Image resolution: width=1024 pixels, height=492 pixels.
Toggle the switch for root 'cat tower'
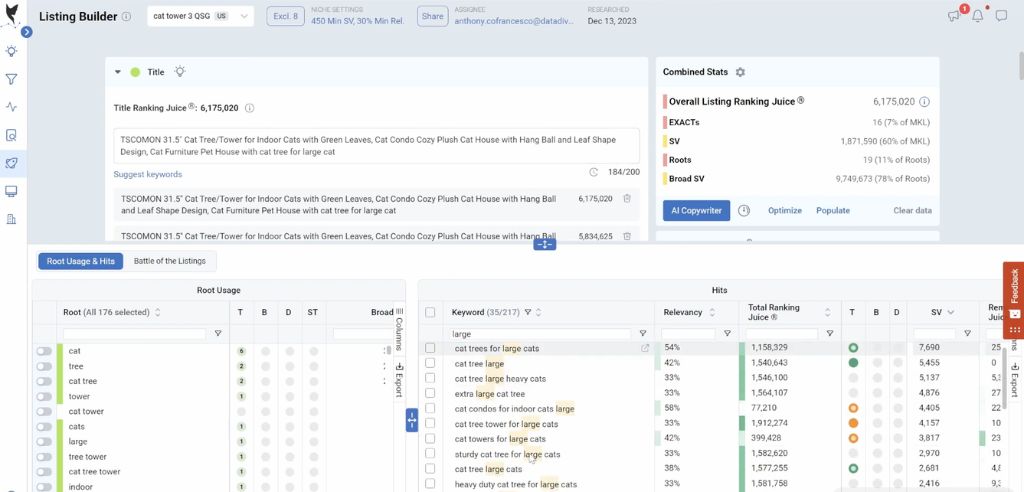[x=44, y=411]
